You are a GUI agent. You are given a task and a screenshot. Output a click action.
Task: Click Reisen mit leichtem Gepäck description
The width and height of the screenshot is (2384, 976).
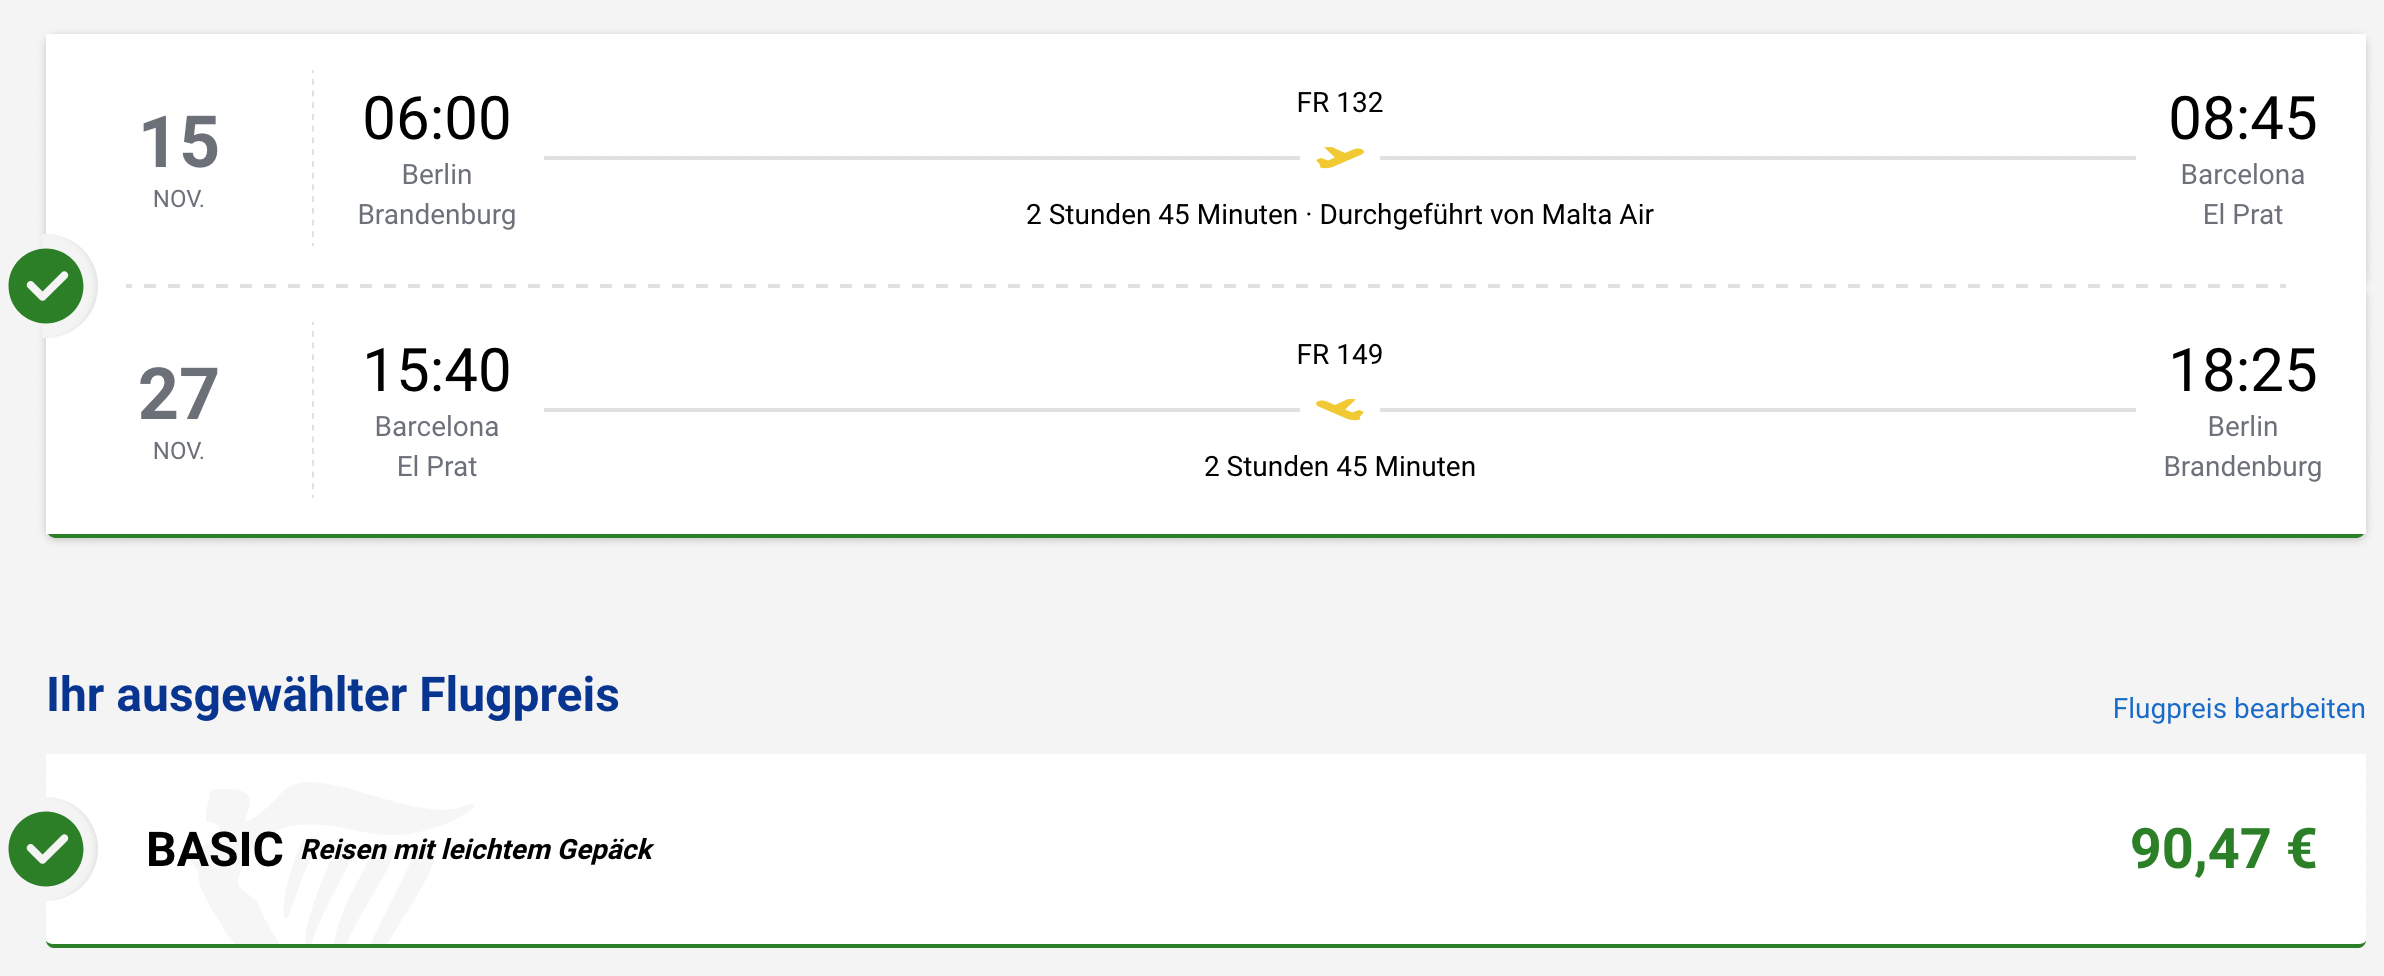point(477,850)
